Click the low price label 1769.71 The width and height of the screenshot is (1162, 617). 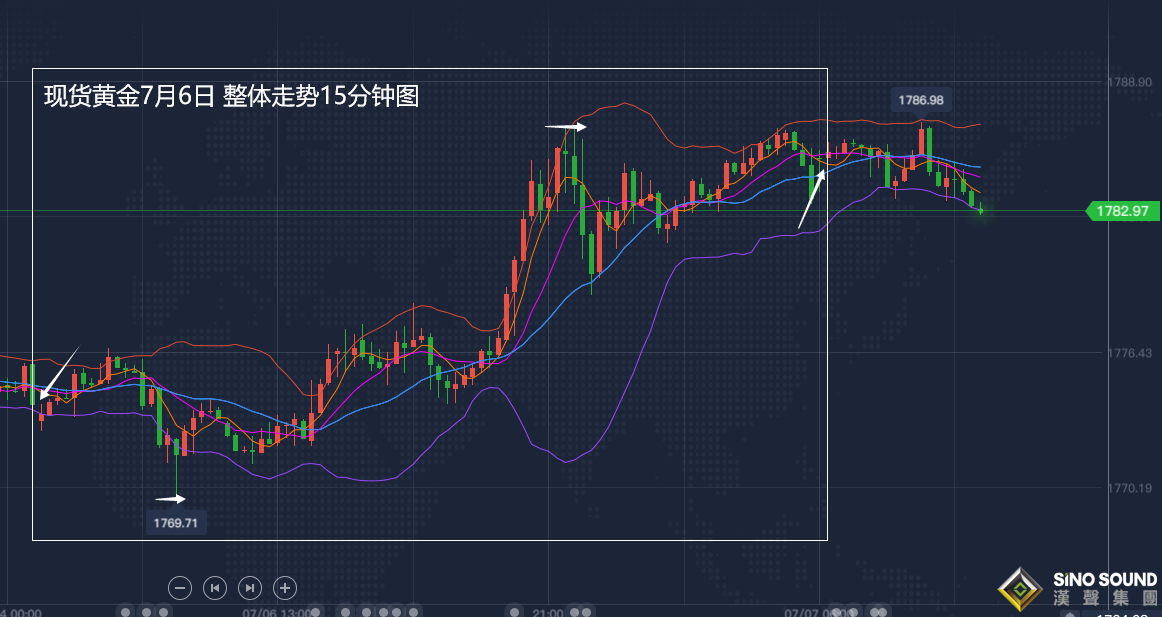tap(176, 523)
